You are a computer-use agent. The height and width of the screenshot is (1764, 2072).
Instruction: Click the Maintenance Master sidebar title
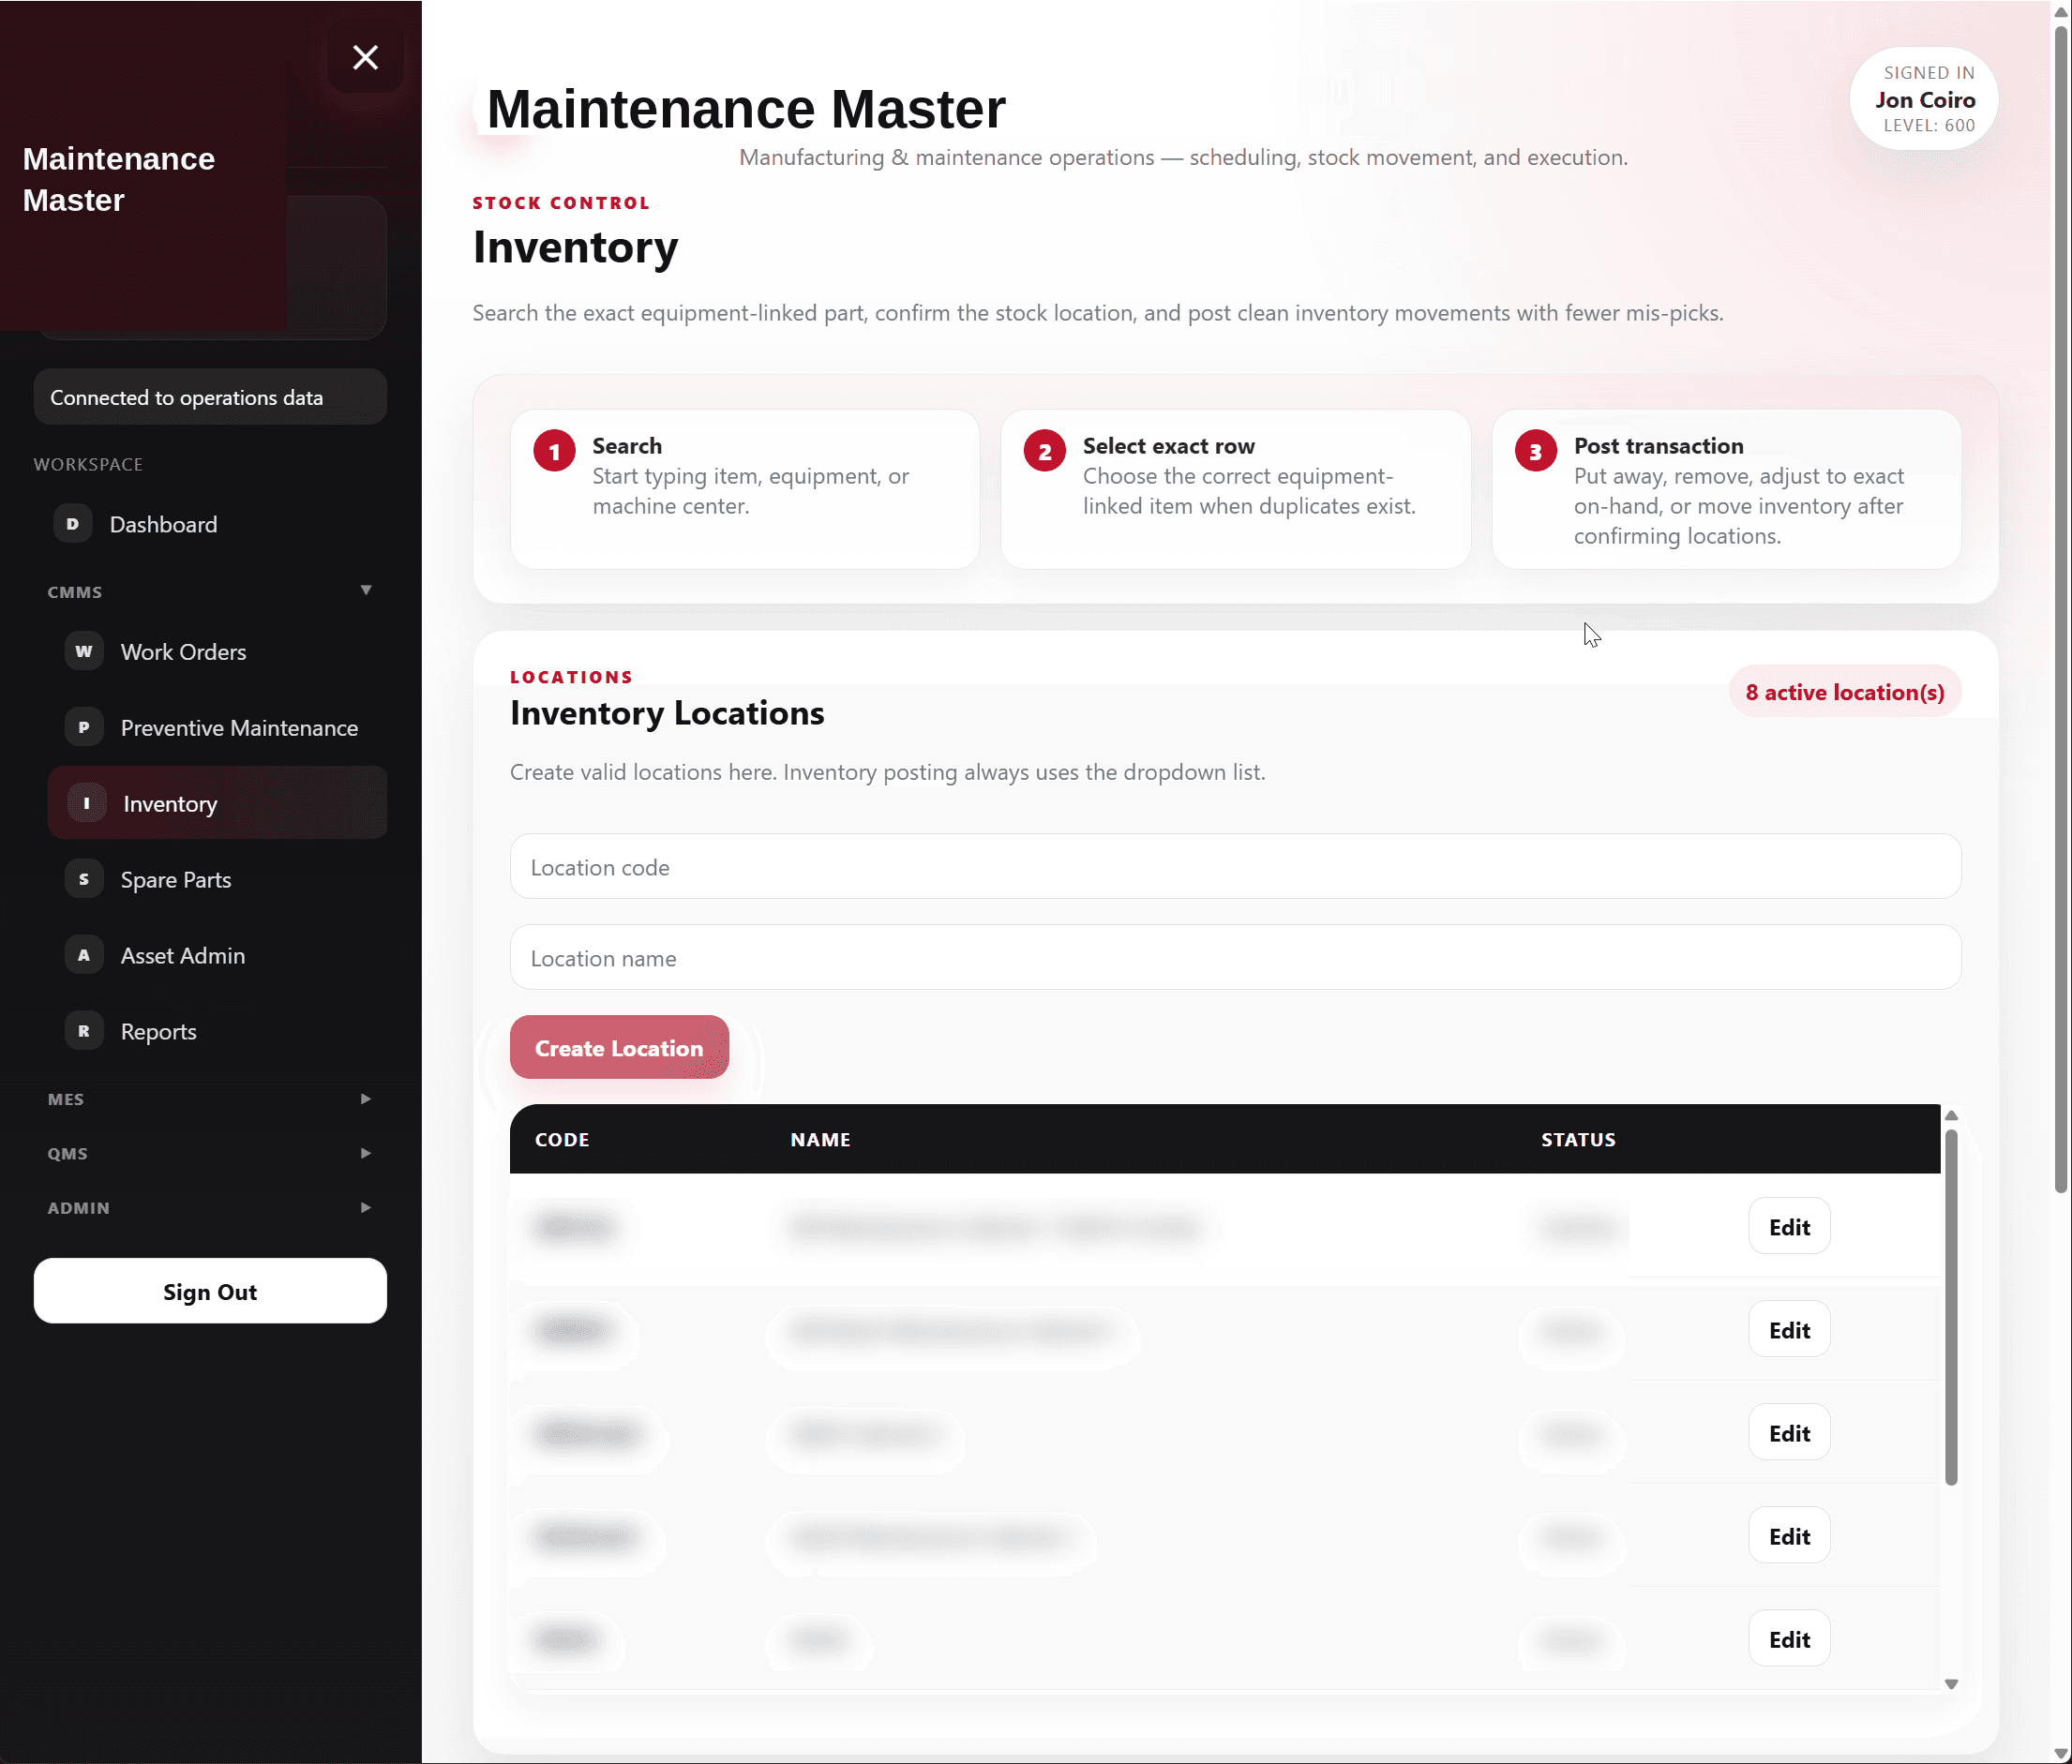coord(119,179)
